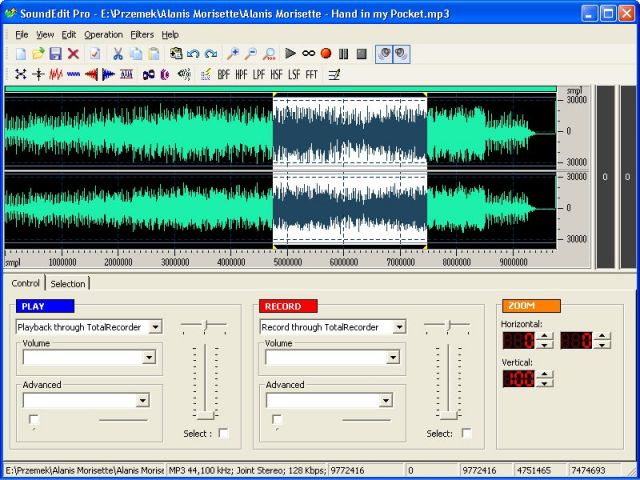This screenshot has width=640, height=480.
Task: Open a file with the folder icon
Action: tap(38, 54)
